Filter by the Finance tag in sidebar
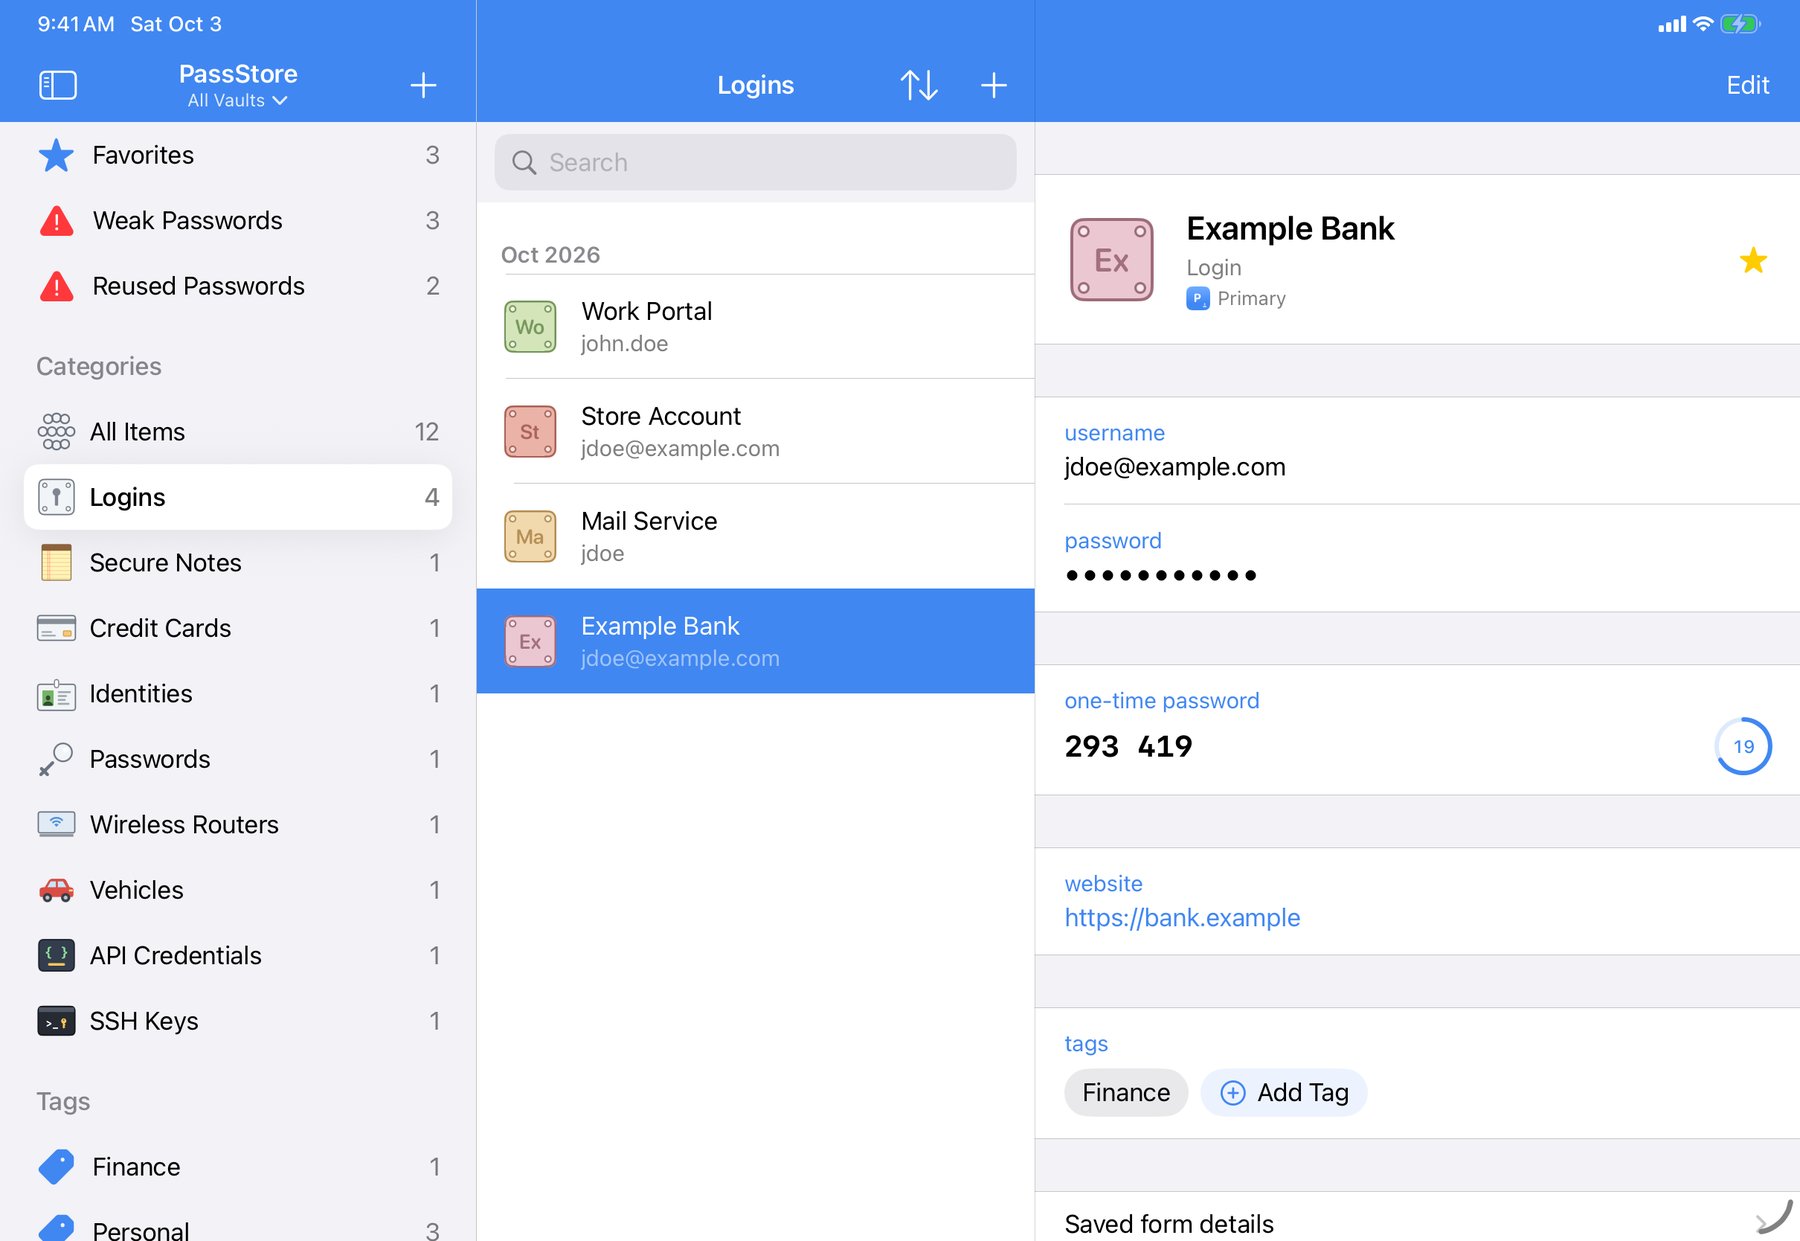This screenshot has height=1241, width=1800. (238, 1167)
